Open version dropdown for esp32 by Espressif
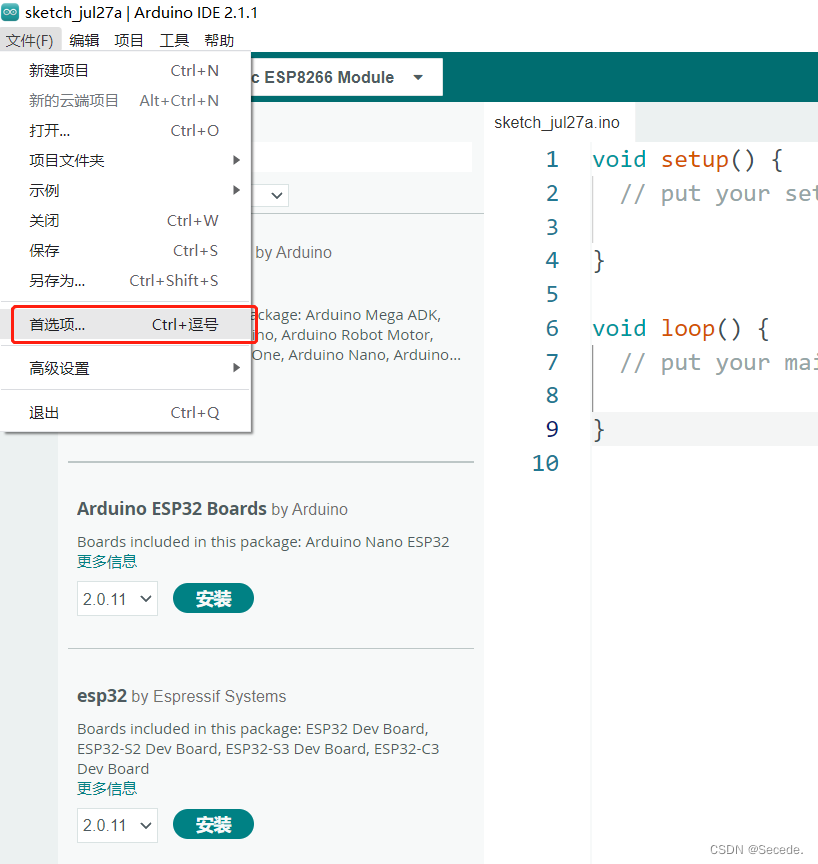This screenshot has width=818, height=864. [117, 825]
